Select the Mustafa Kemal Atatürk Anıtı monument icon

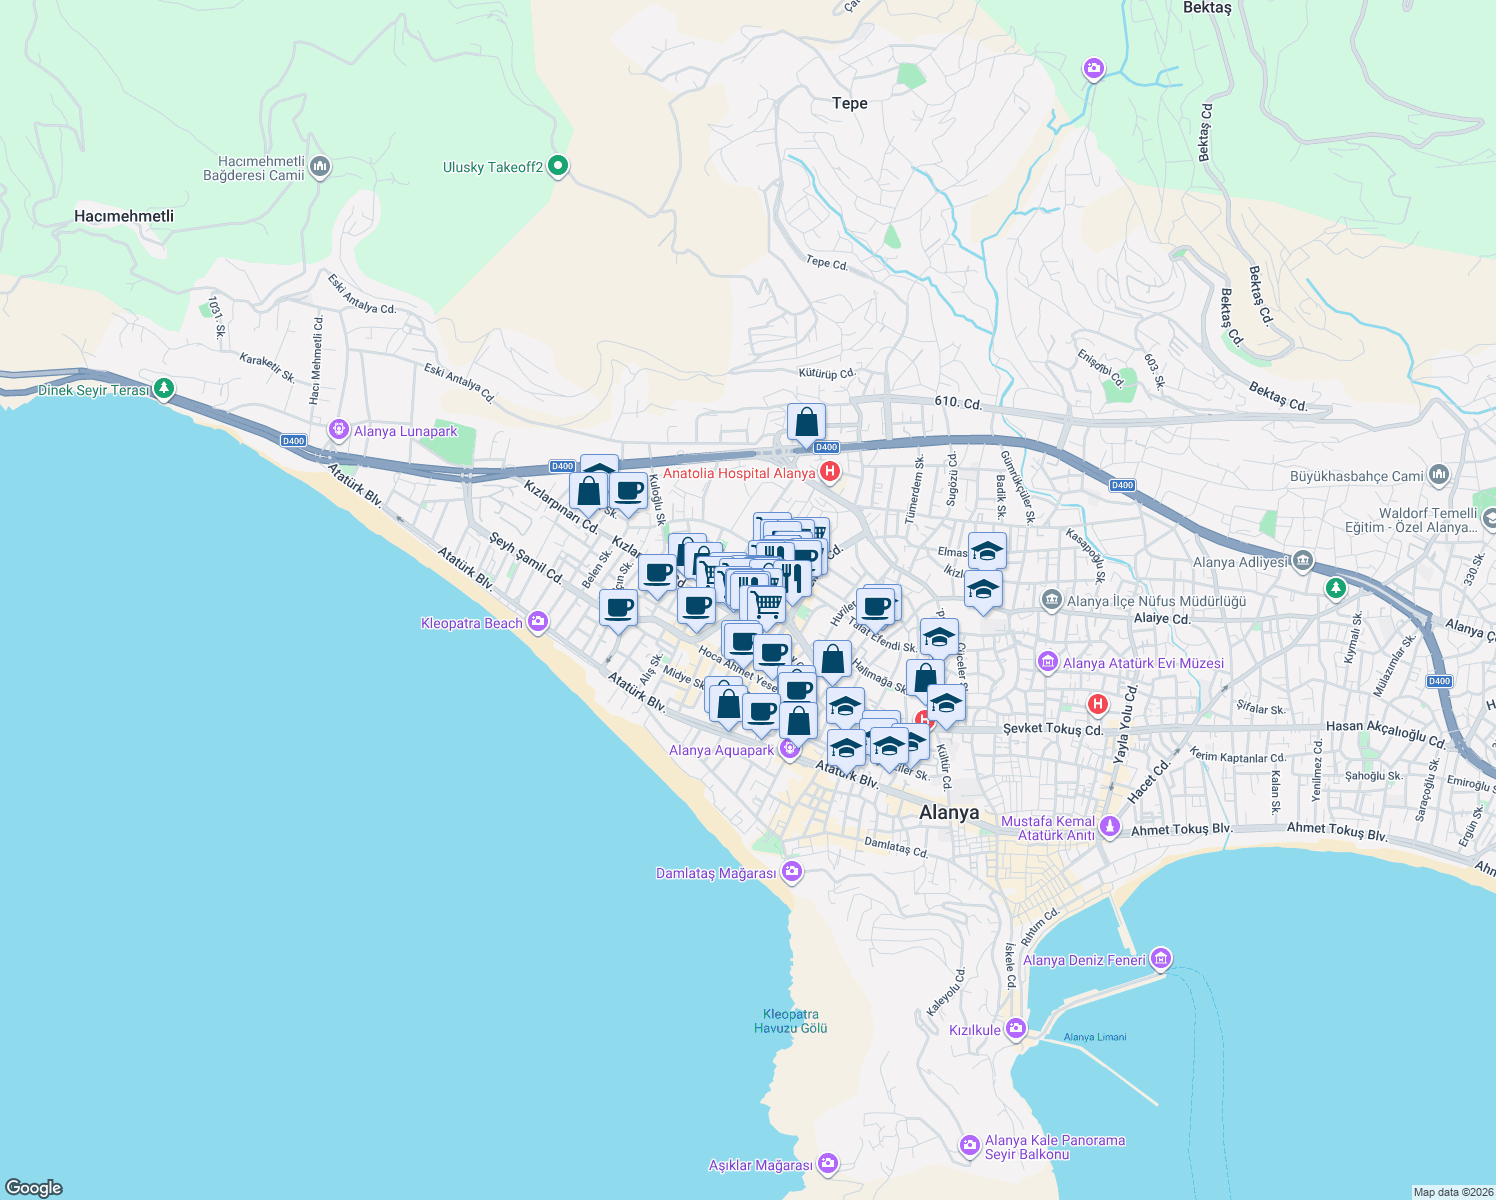pos(1110,827)
